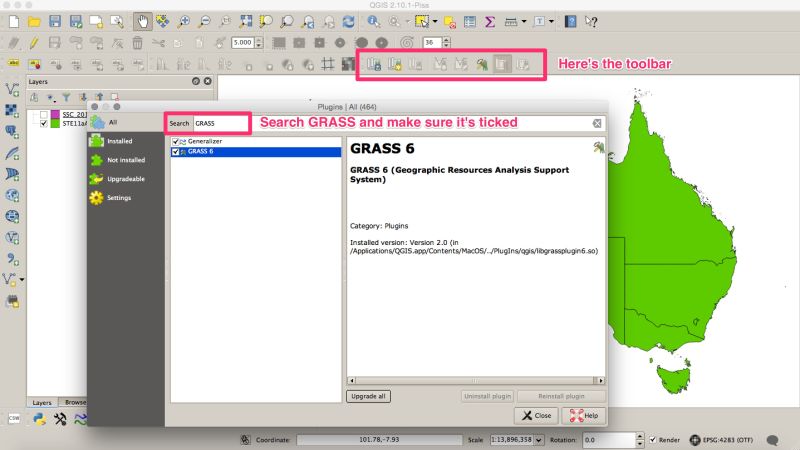The width and height of the screenshot is (800, 450).
Task: Click the magenta SSC_20 layer color swatch
Action: coord(55,114)
